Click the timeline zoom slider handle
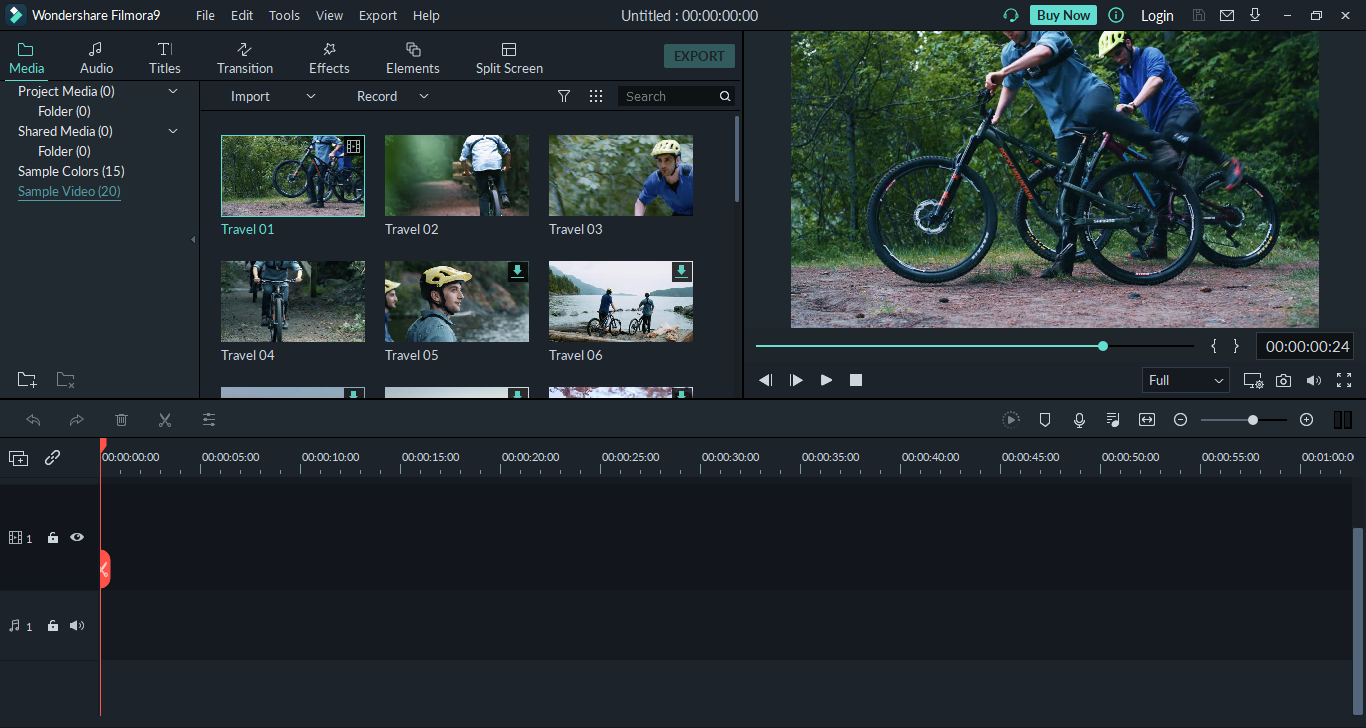The image size is (1366, 728). [1252, 420]
